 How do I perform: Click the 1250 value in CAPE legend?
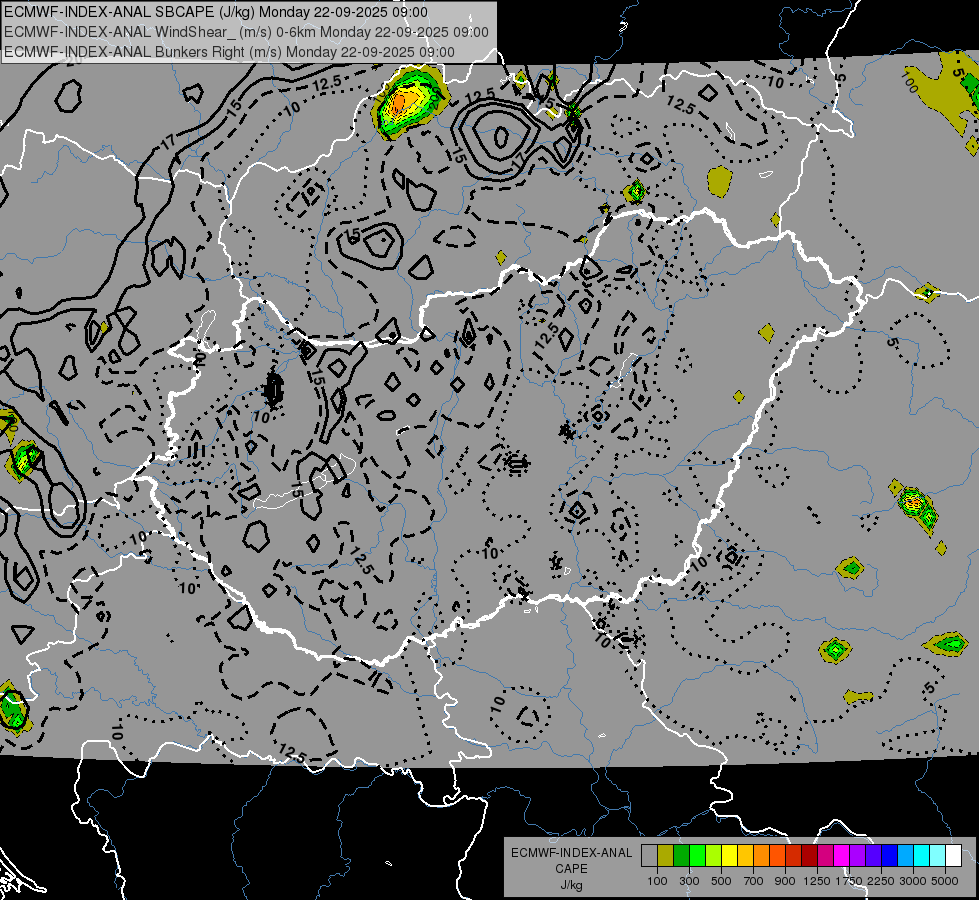point(817,880)
